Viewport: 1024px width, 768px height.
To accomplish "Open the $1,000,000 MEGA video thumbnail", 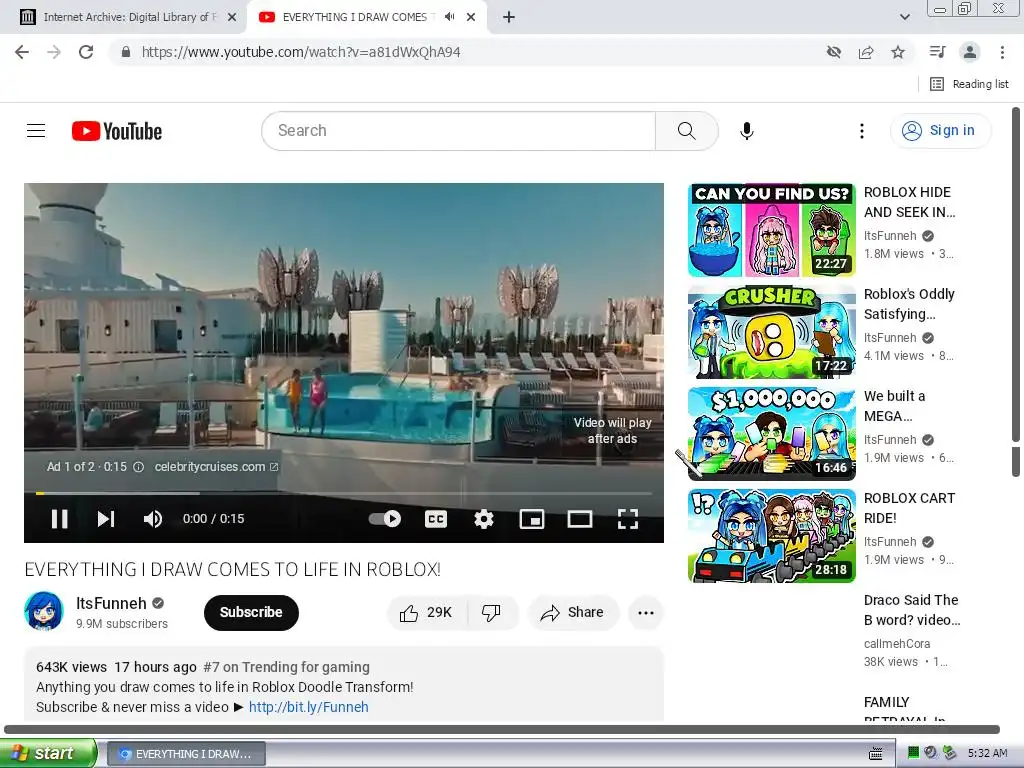I will click(x=771, y=434).
